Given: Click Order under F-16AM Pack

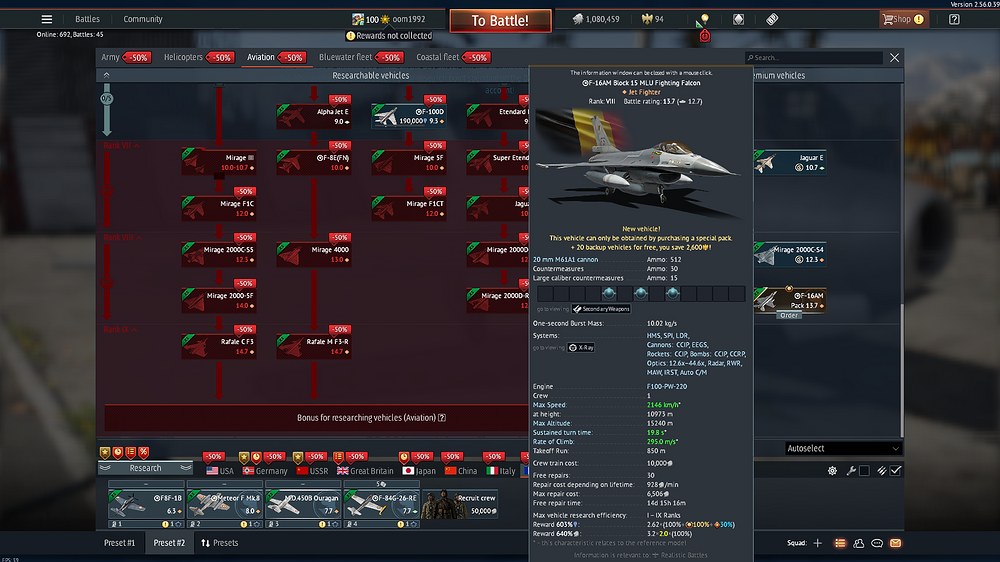Looking at the screenshot, I should [789, 315].
